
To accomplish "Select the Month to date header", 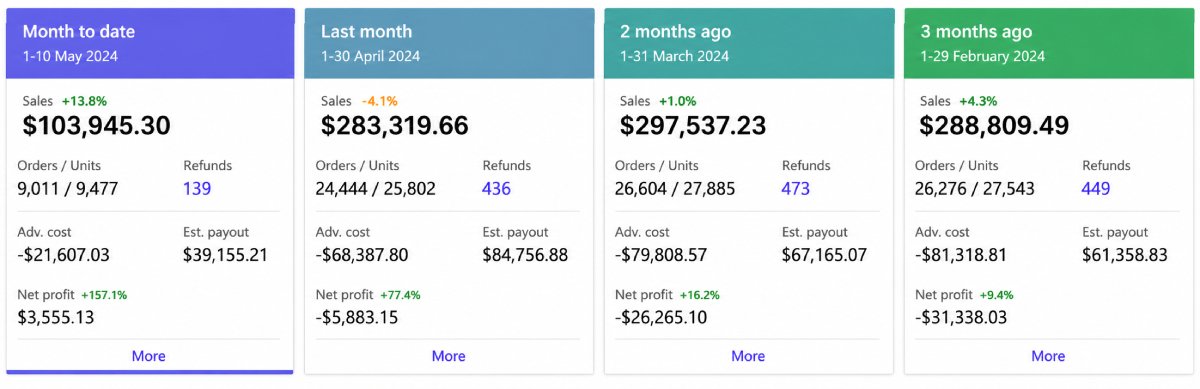I will 150,43.
